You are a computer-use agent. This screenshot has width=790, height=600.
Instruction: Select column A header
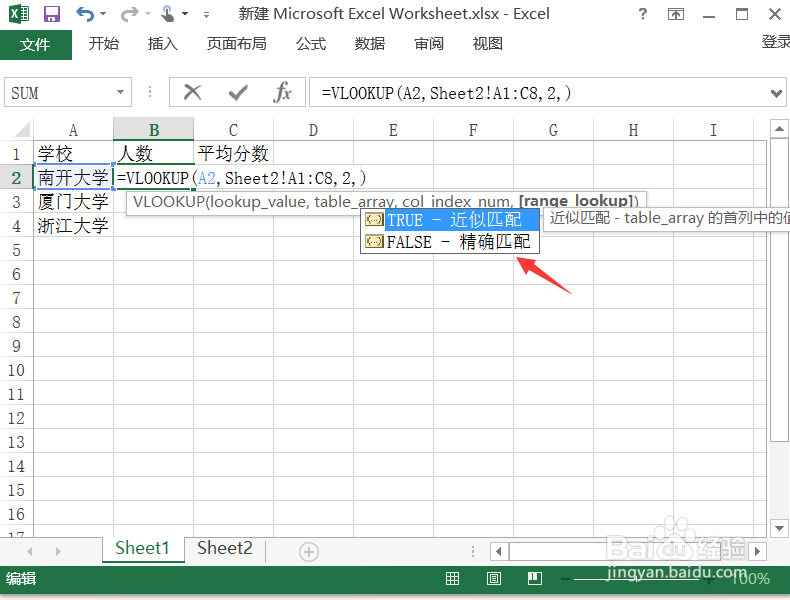pos(74,130)
